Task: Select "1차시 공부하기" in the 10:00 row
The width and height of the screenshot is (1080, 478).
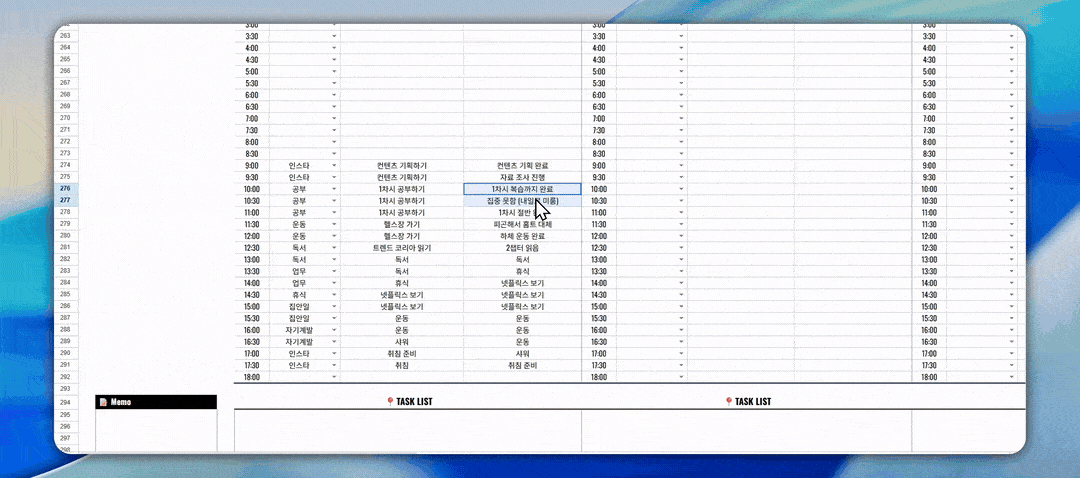Action: pos(402,189)
